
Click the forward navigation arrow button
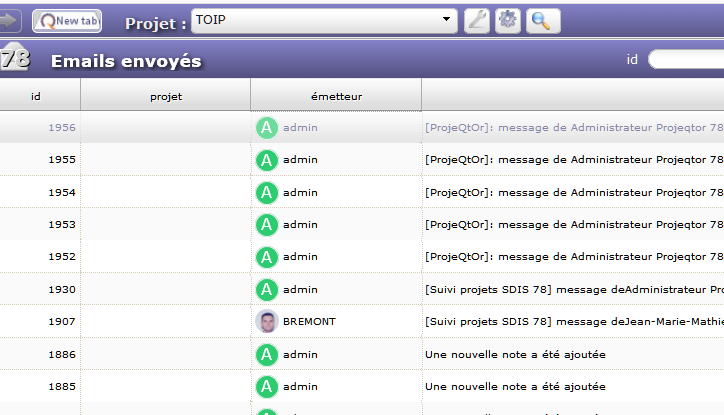[12, 20]
